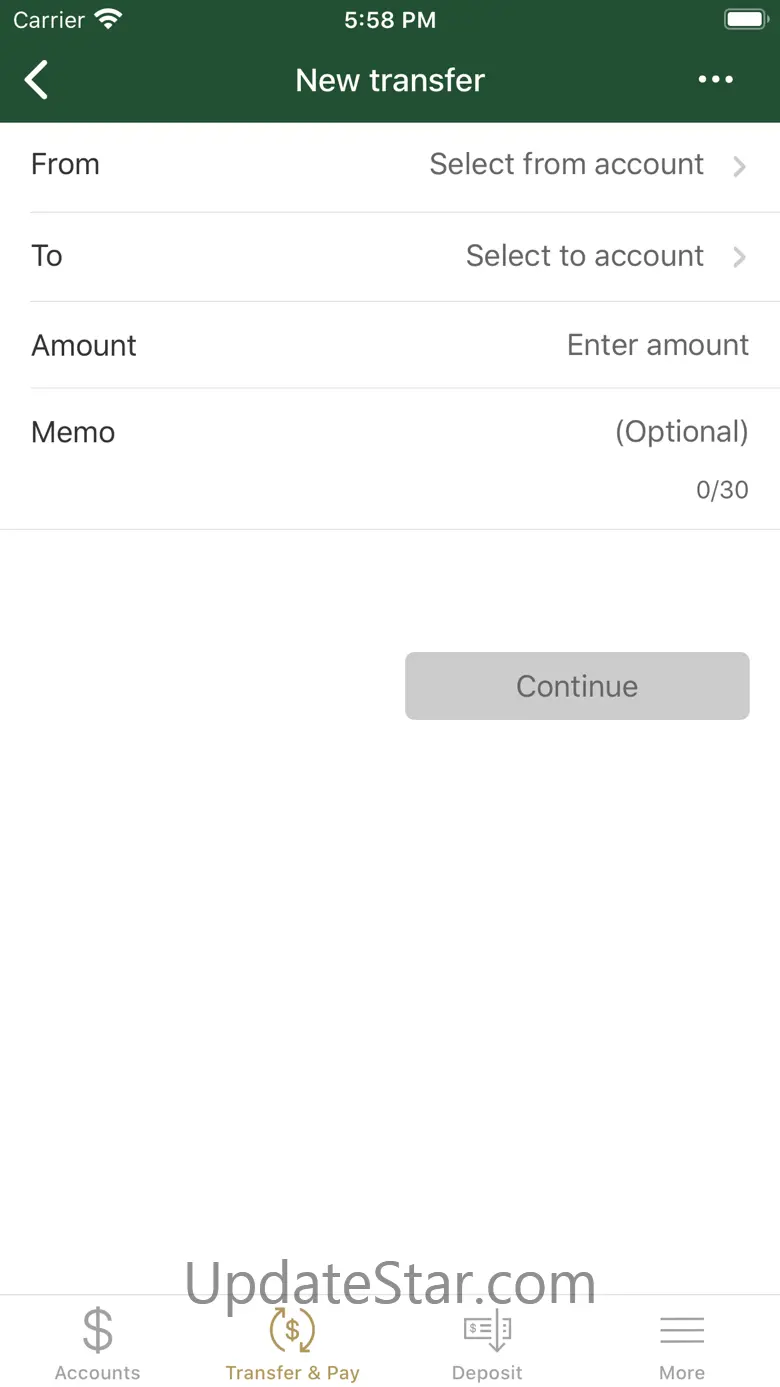Viewport: 780px width, 1387px height.
Task: Open the three-dot options menu
Action: click(x=715, y=80)
